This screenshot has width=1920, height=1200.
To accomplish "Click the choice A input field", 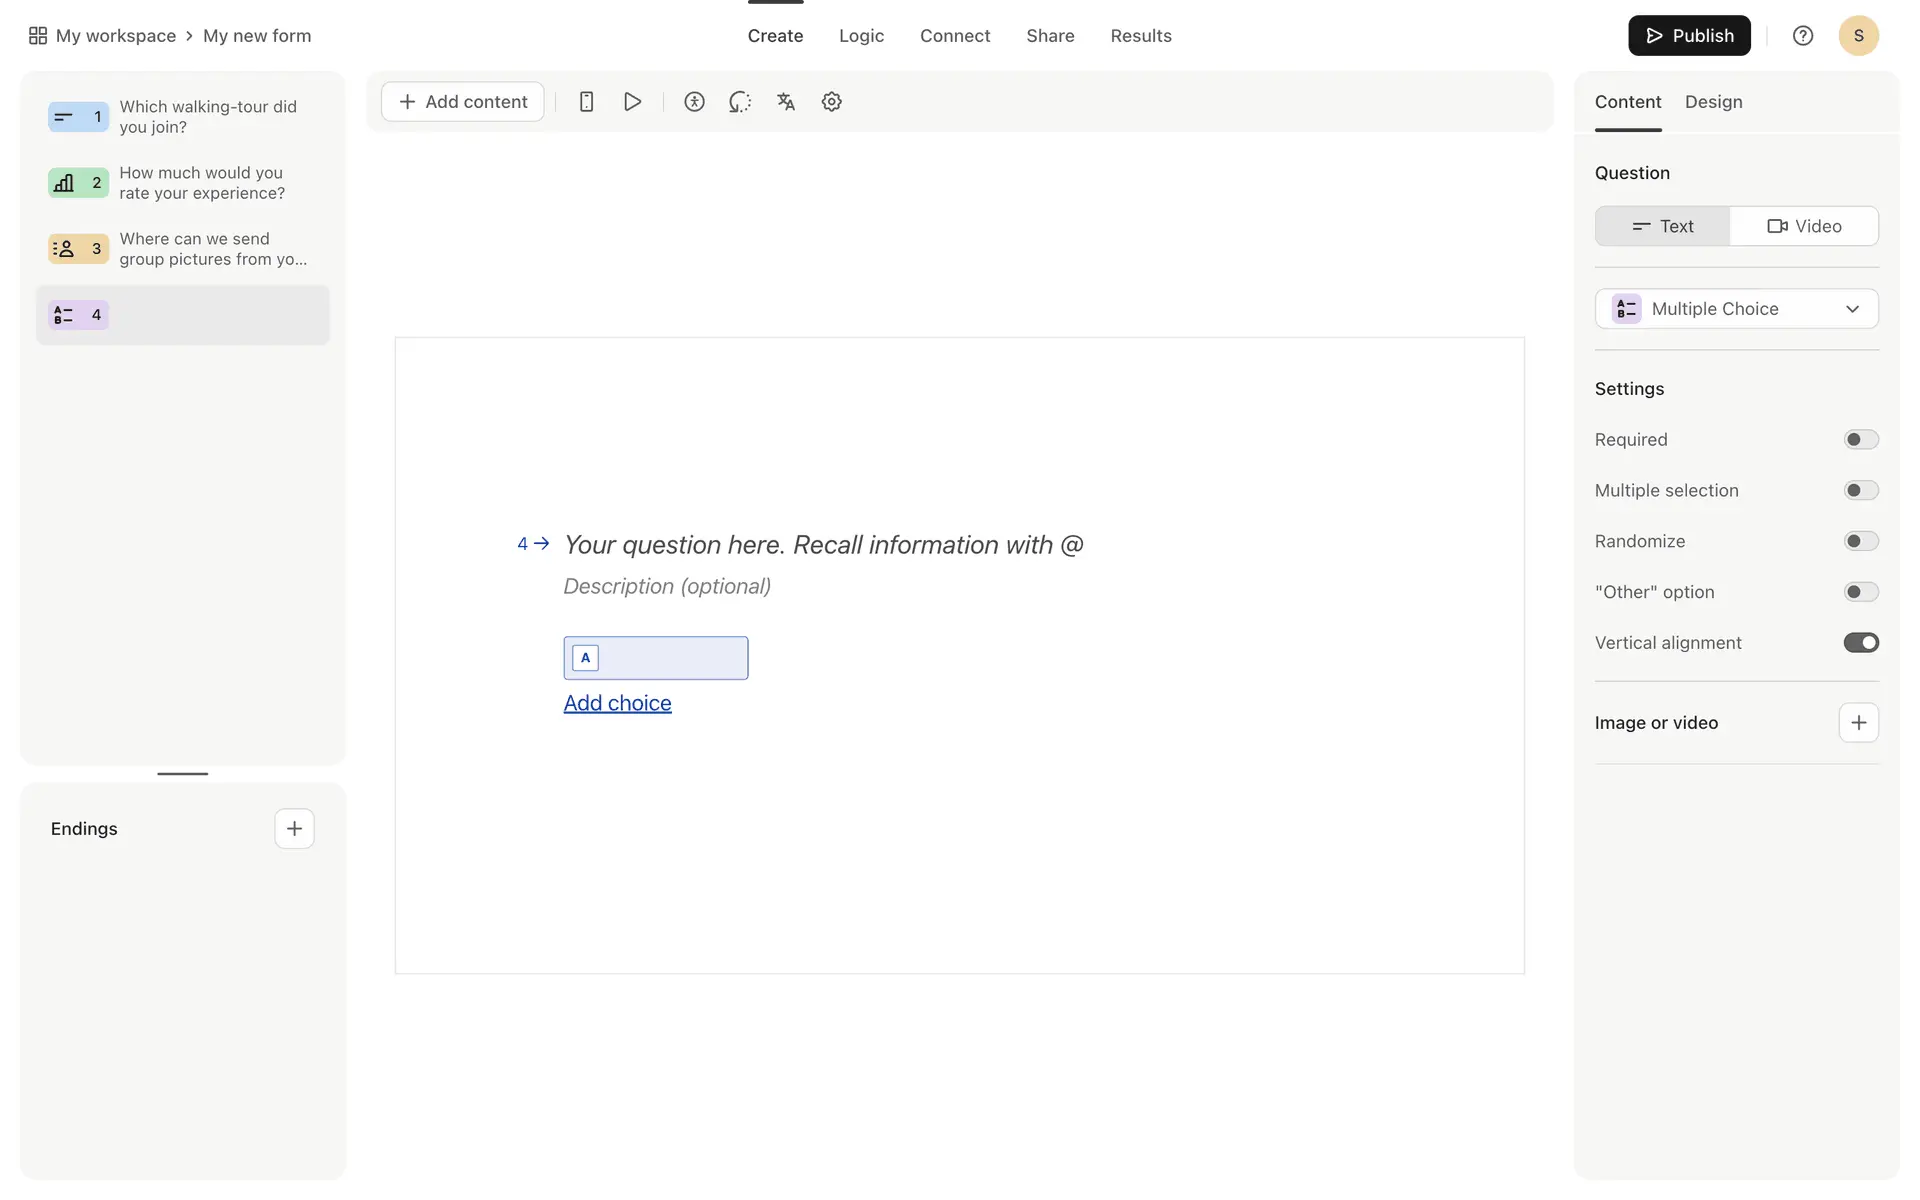I will coord(672,658).
